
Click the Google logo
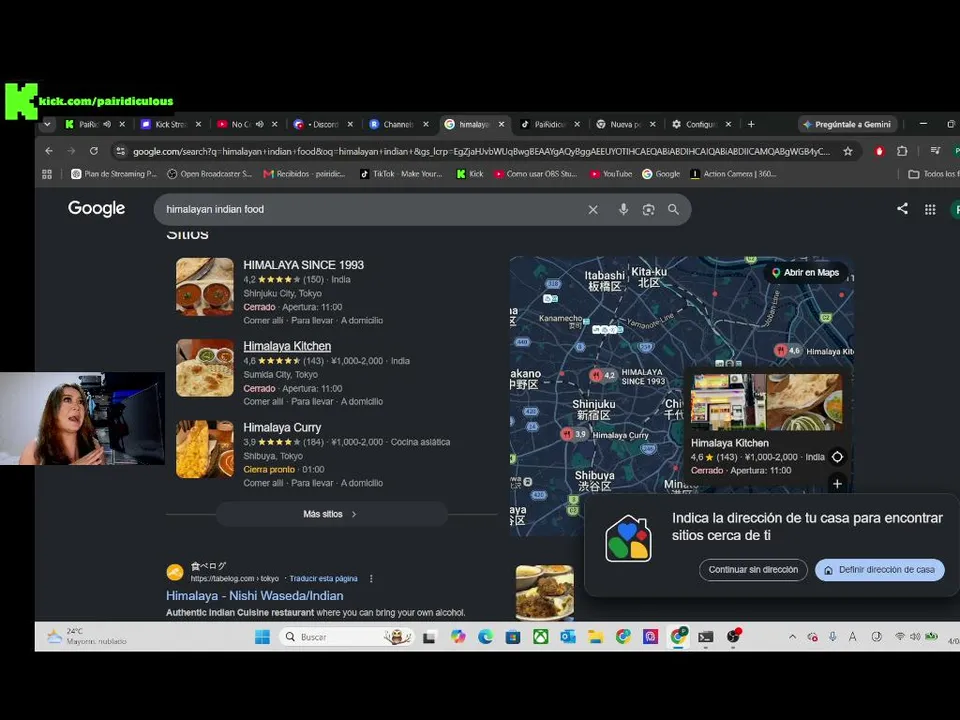click(x=96, y=209)
